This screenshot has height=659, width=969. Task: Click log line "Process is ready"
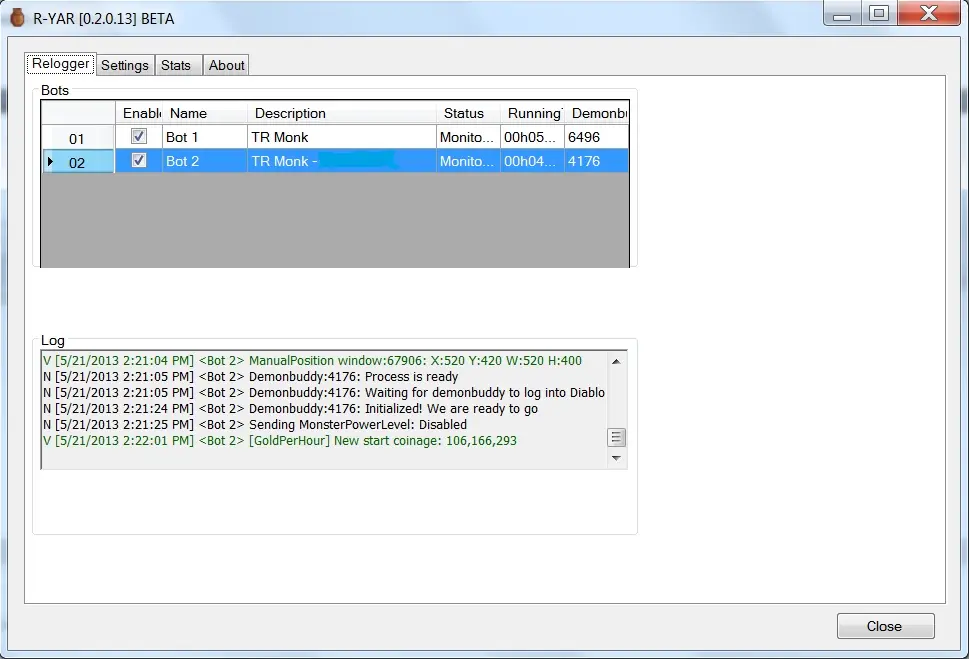click(250, 376)
